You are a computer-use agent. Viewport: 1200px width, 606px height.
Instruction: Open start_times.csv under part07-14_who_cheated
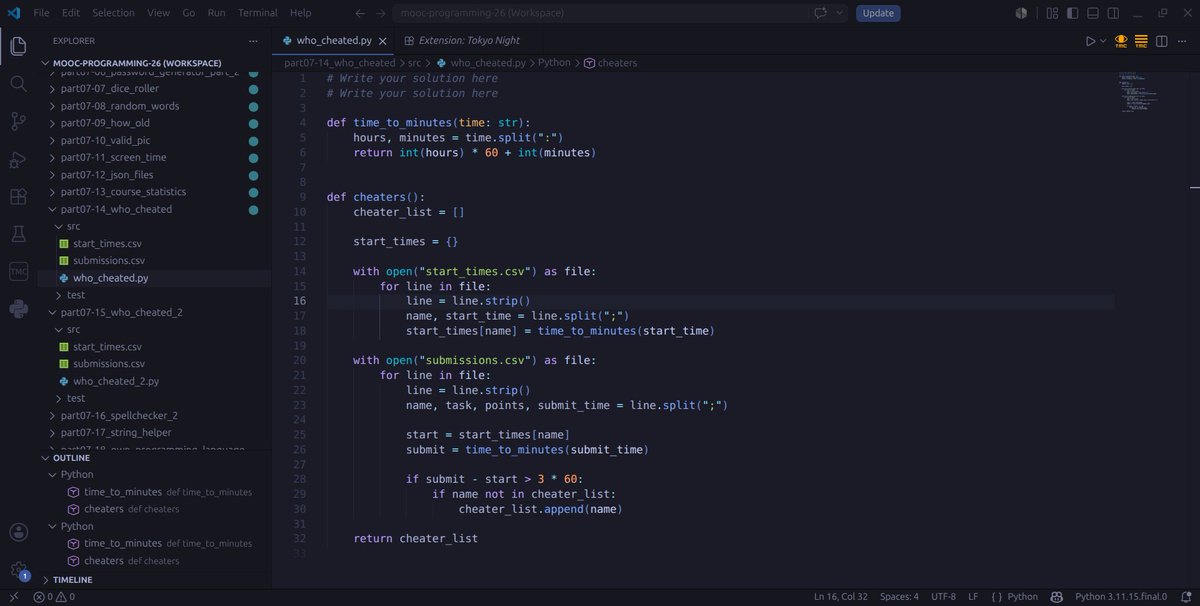pos(108,243)
